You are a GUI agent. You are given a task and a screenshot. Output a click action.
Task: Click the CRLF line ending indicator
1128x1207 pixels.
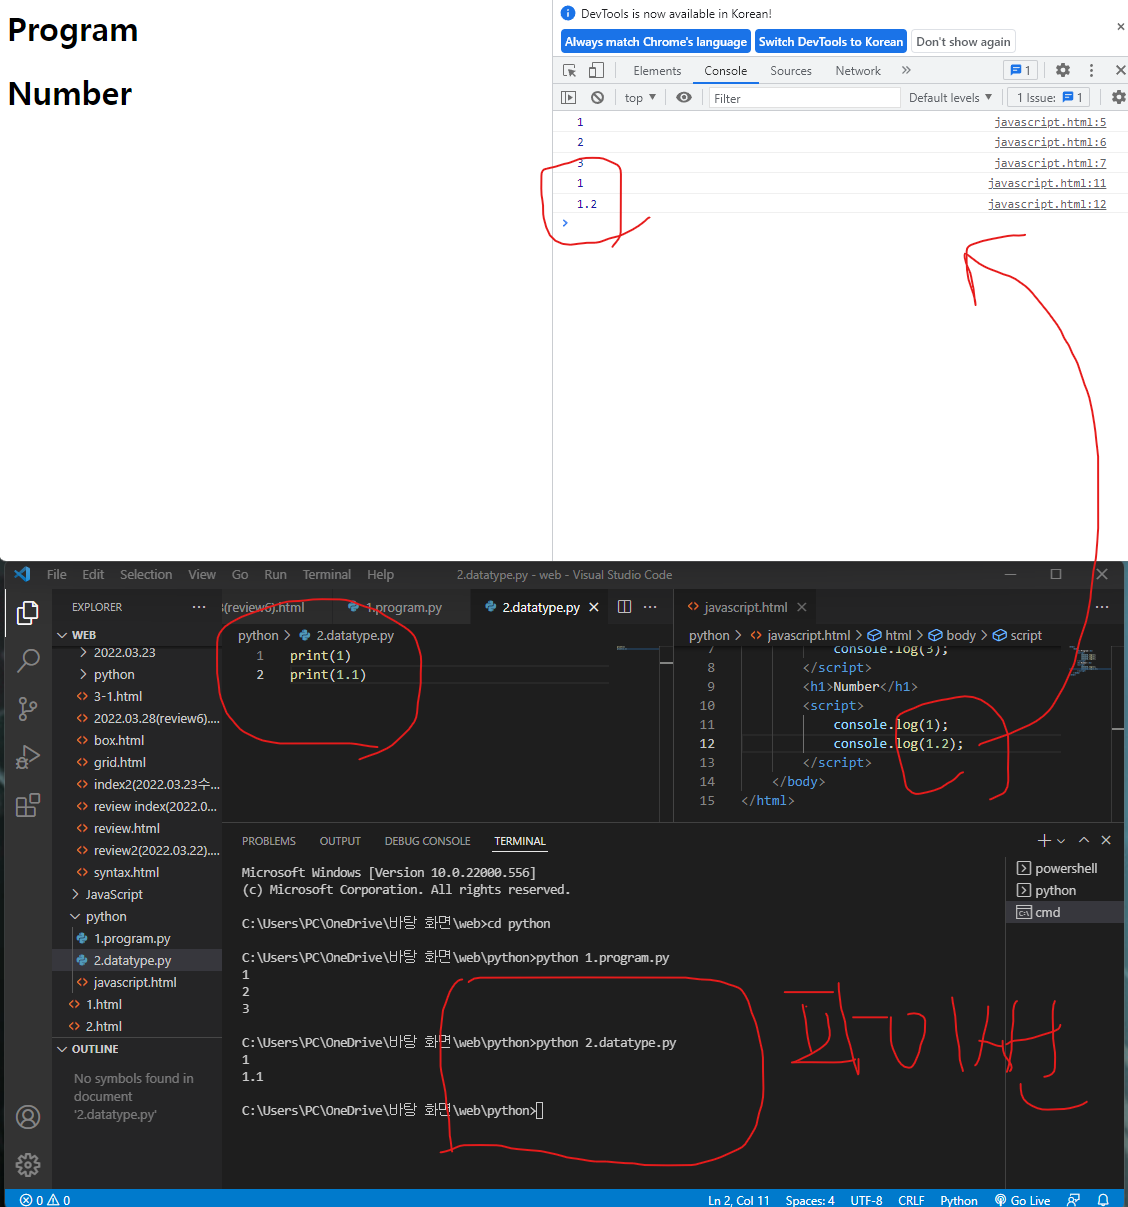click(x=911, y=1200)
